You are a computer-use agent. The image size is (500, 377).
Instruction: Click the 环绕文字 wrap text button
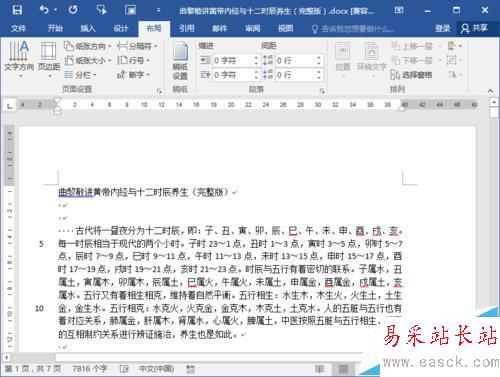[371, 60]
